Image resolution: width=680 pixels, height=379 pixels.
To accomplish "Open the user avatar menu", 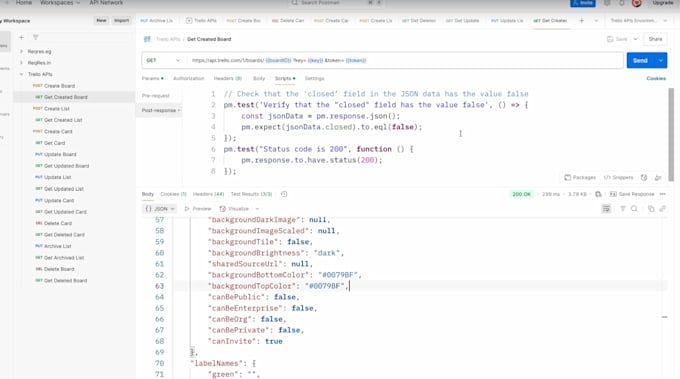I will tap(636, 3).
